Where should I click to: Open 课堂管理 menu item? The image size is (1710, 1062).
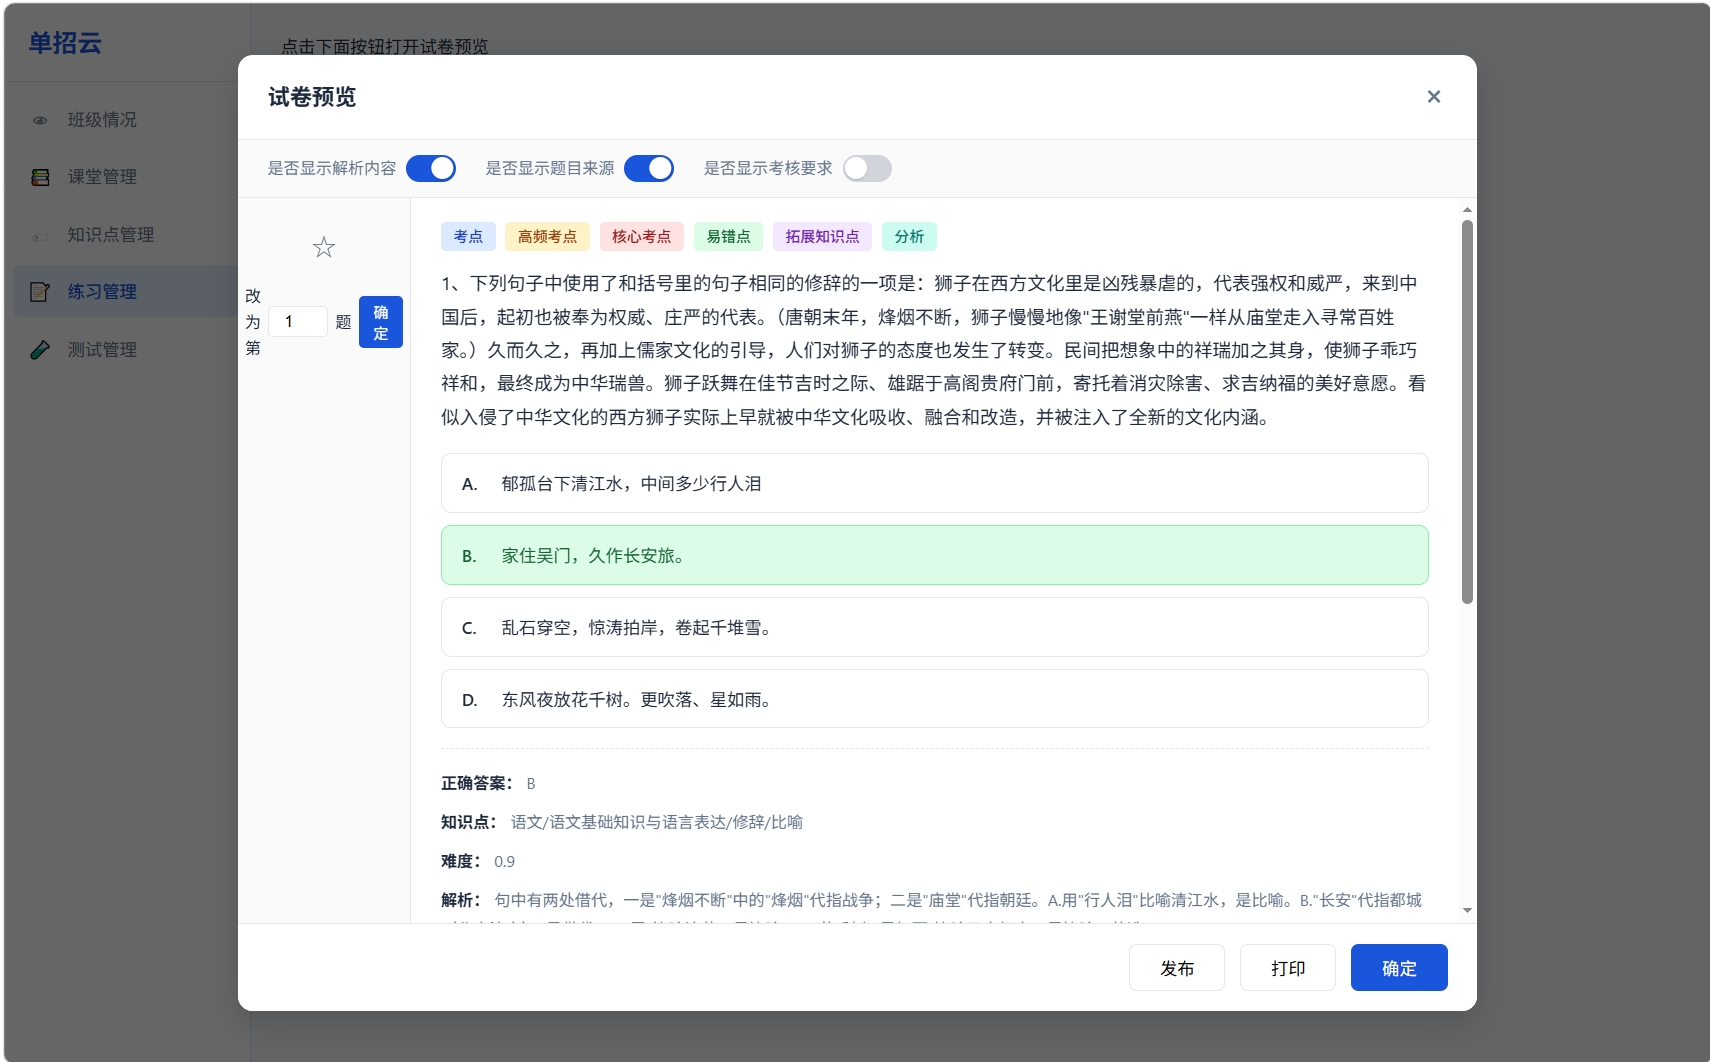[125, 177]
